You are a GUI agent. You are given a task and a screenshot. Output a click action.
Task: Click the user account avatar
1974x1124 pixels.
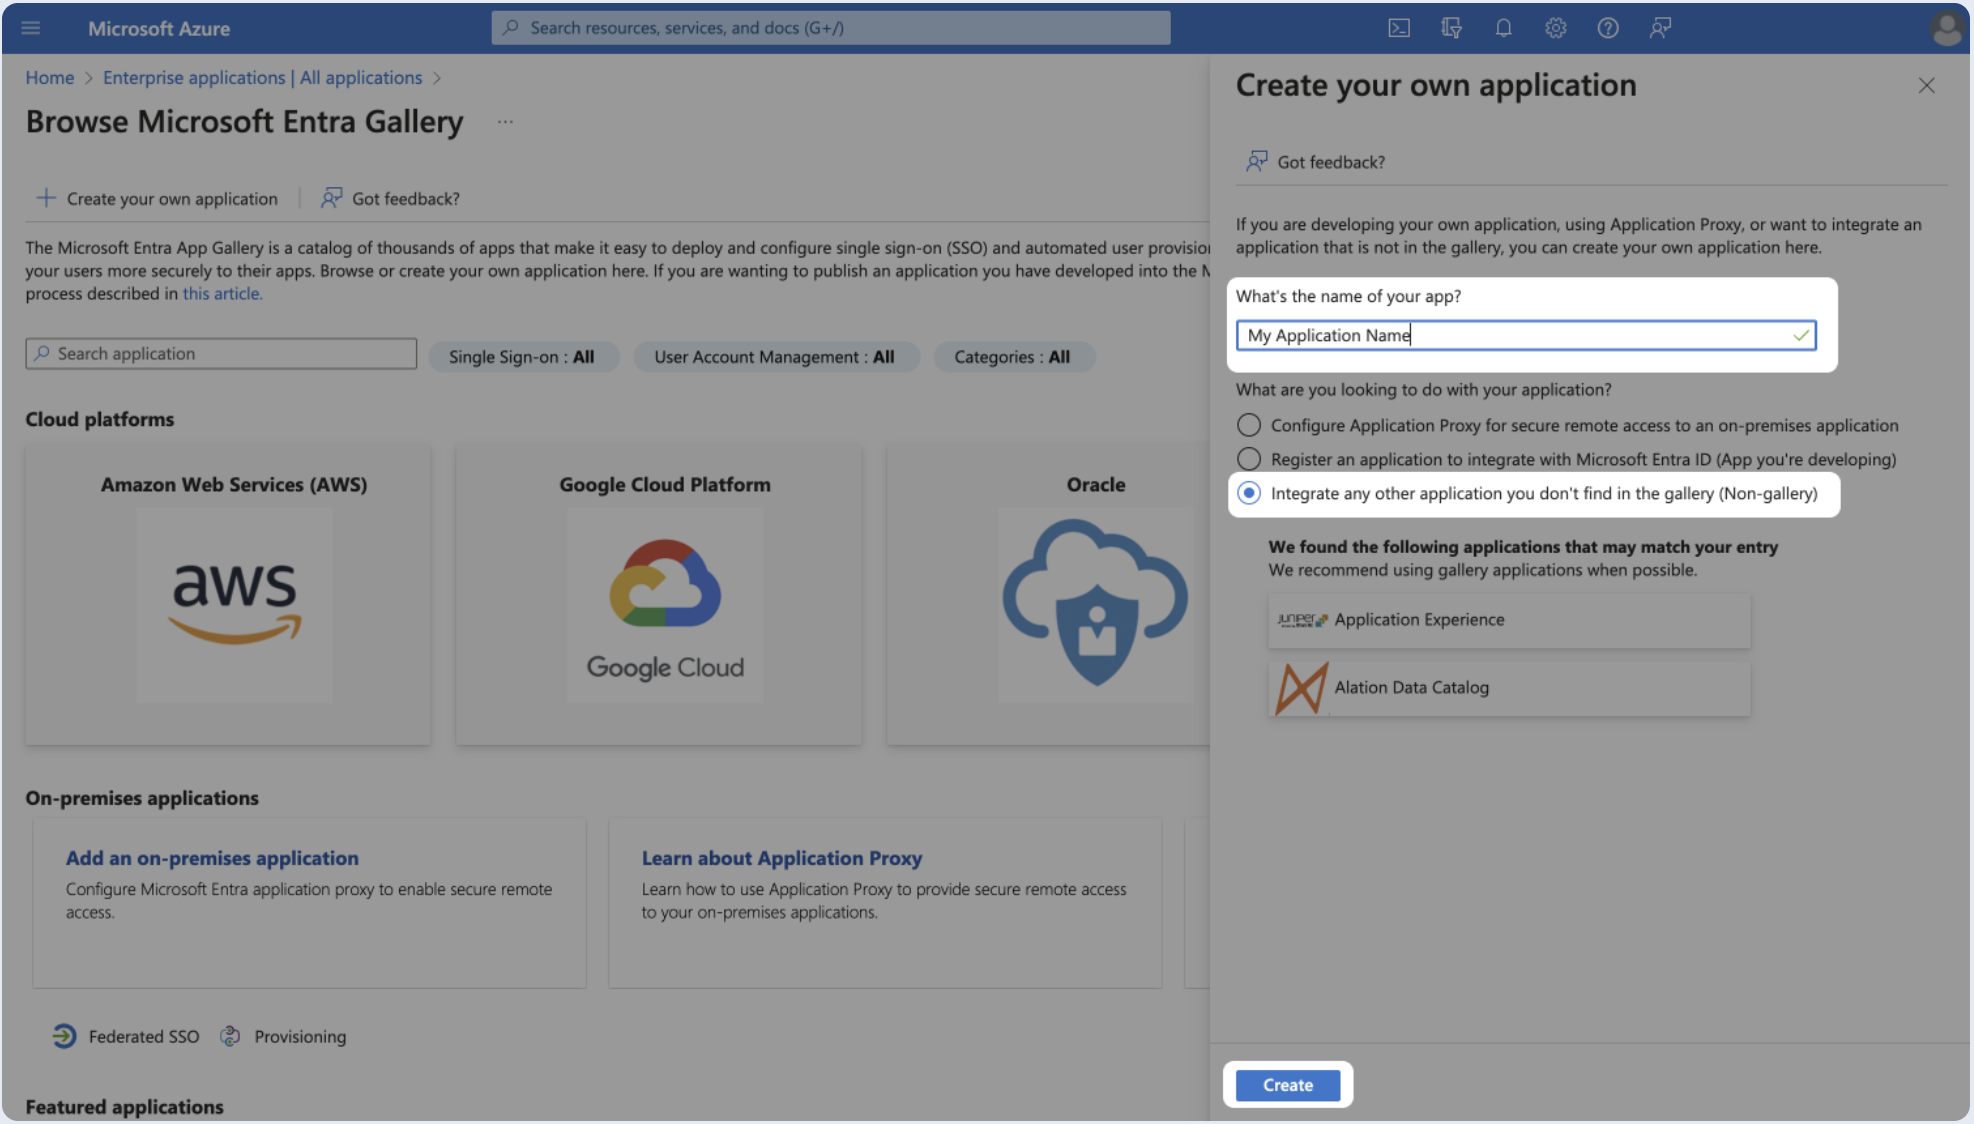(x=1946, y=28)
